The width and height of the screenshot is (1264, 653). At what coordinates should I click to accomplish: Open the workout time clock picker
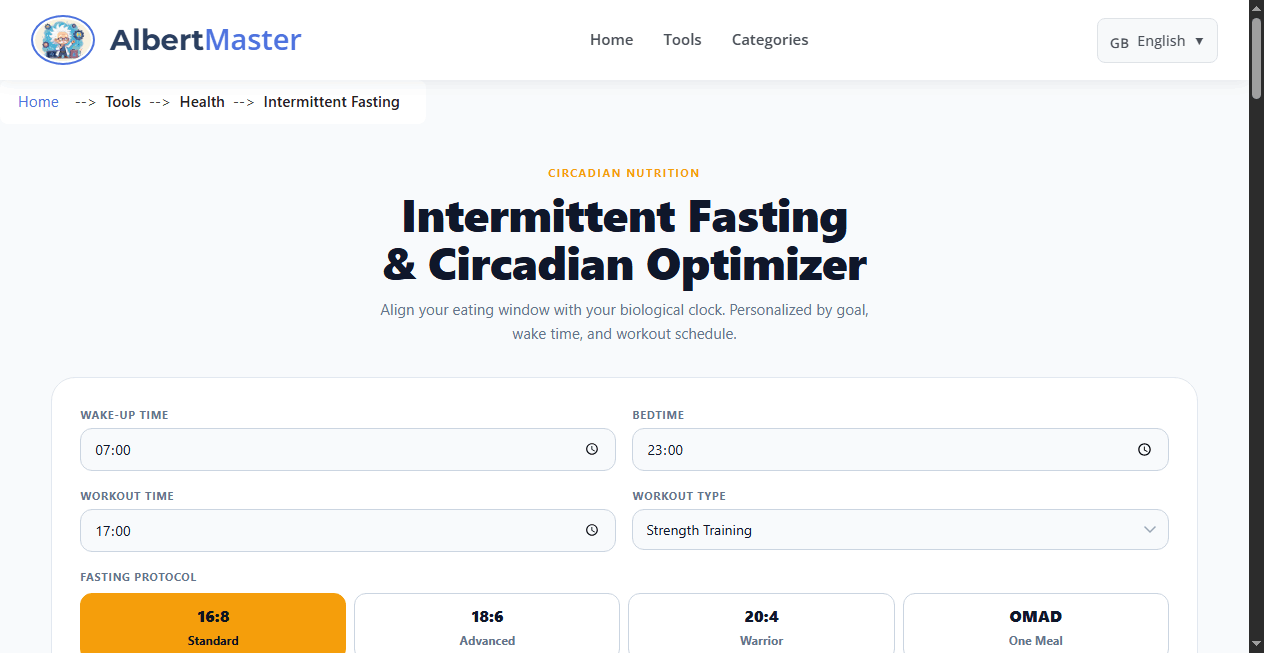click(591, 530)
